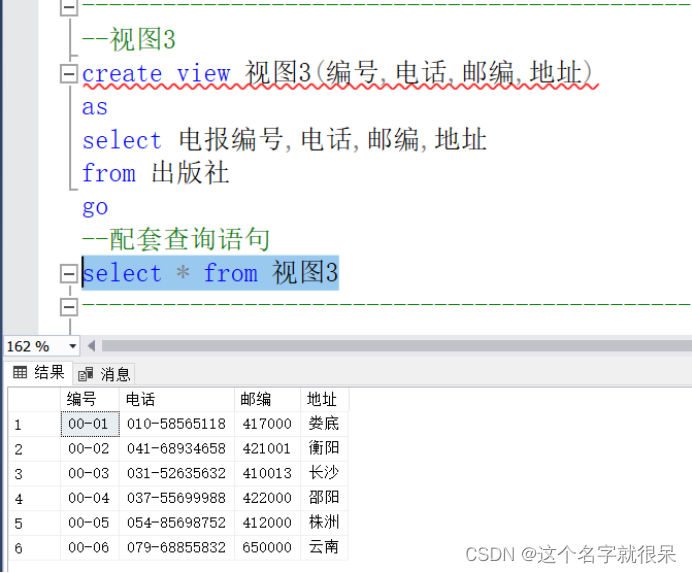Select phone cell 037-55699988
The image size is (692, 573).
(x=177, y=498)
